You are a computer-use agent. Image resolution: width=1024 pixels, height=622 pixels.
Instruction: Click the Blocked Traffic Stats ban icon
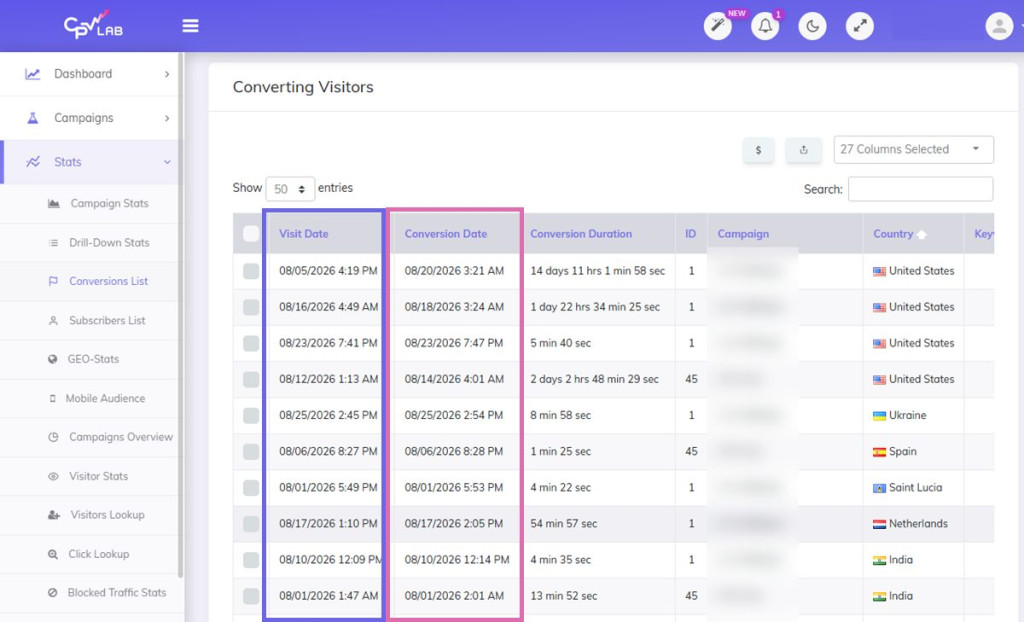tap(52, 593)
